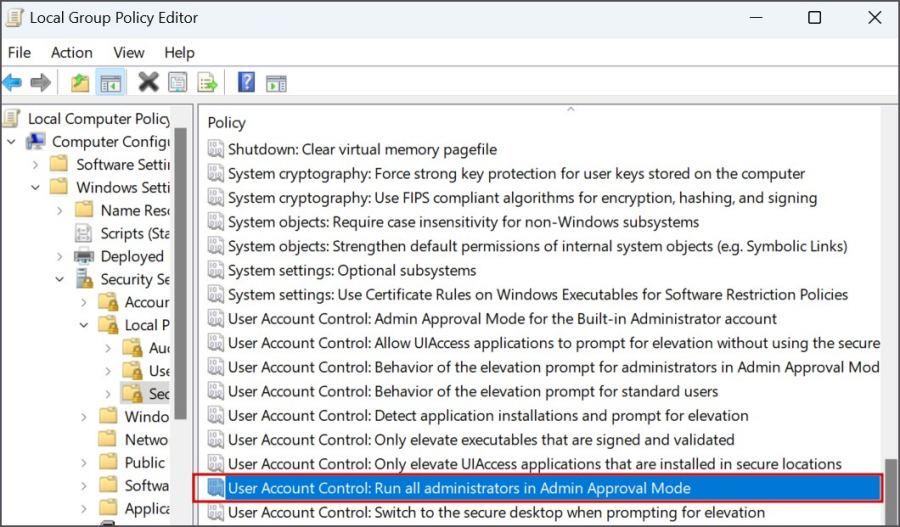Click the Software Settings folder icon
The width and height of the screenshot is (900, 527).
(x=59, y=164)
